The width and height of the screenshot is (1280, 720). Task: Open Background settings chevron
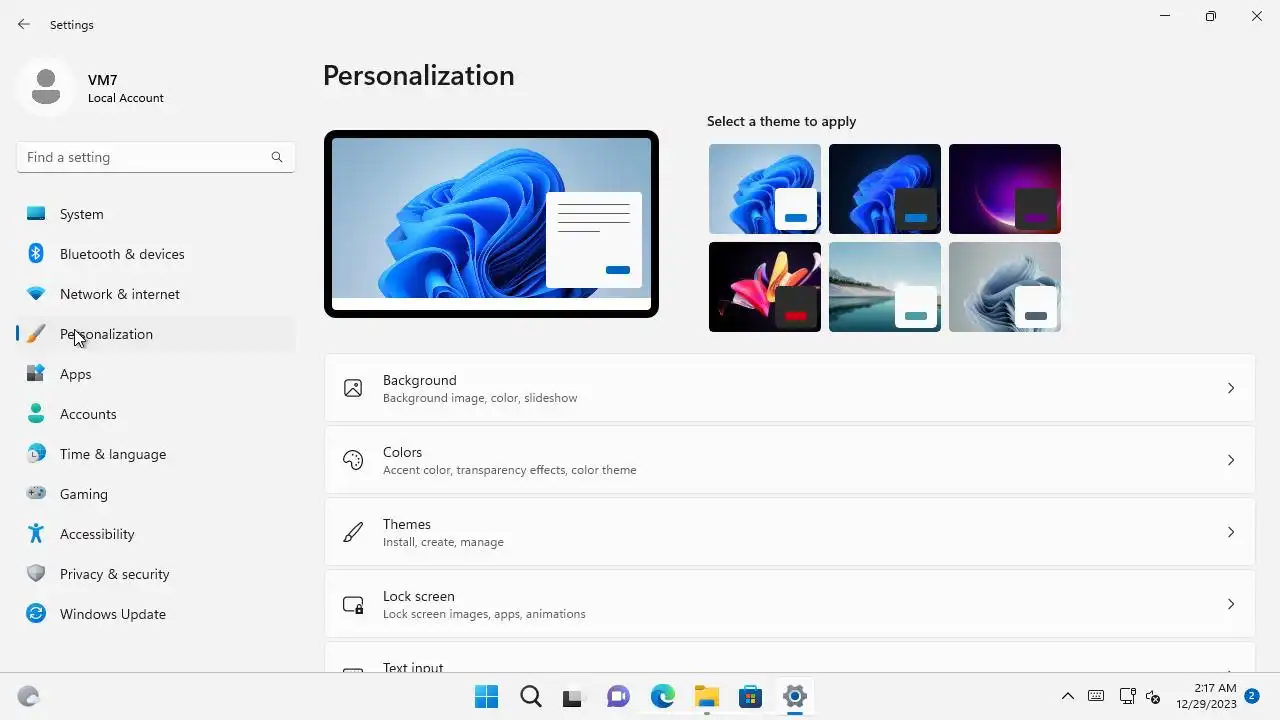tap(1231, 388)
